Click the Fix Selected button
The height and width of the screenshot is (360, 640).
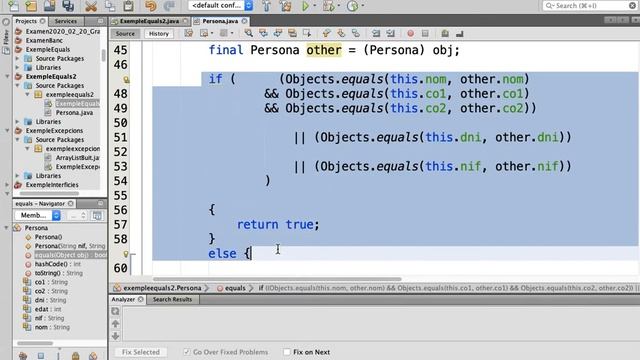[x=140, y=352]
